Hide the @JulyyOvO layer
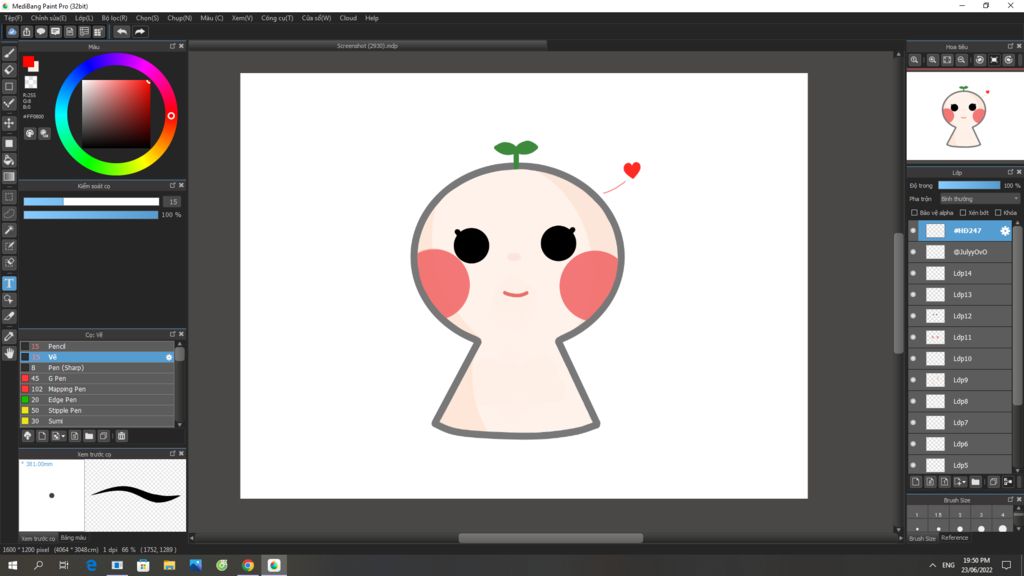 913,252
